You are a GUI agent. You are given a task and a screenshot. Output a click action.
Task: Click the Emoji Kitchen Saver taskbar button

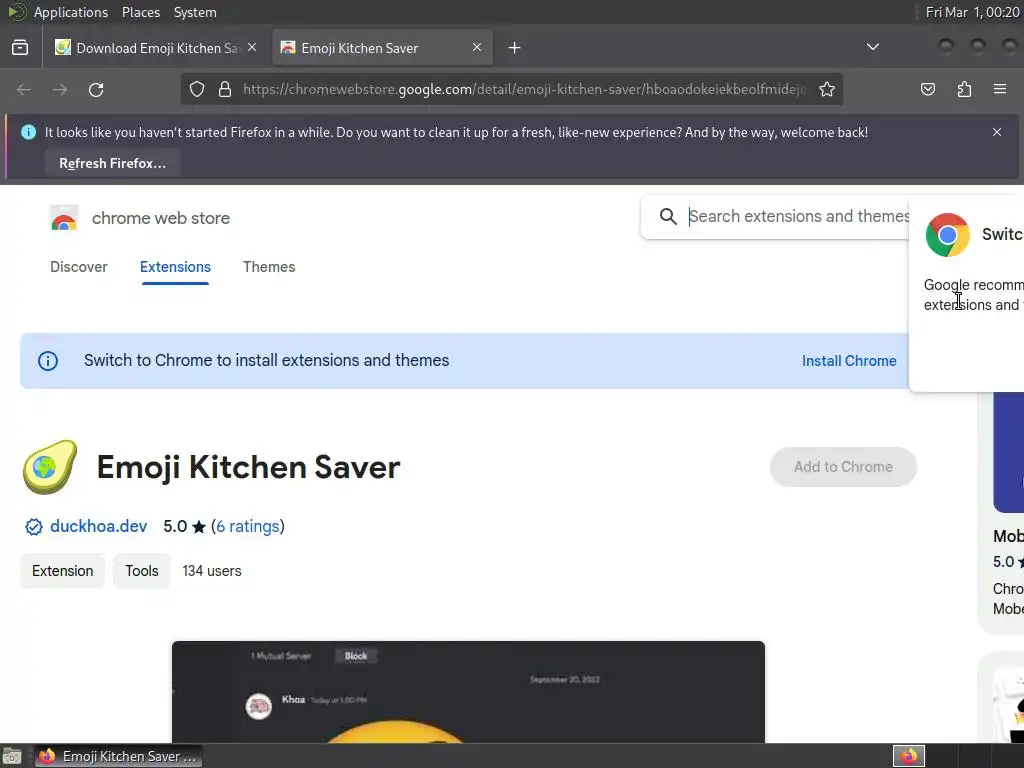click(118, 756)
